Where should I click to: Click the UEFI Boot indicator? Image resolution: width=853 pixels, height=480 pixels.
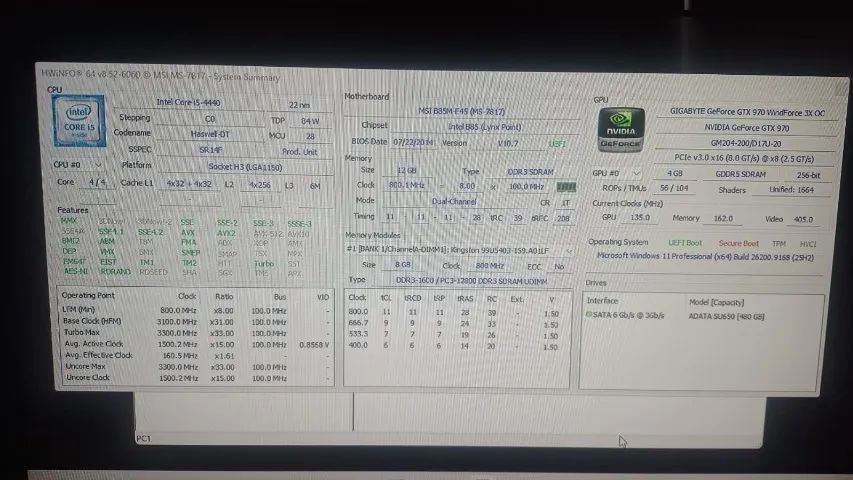[685, 243]
